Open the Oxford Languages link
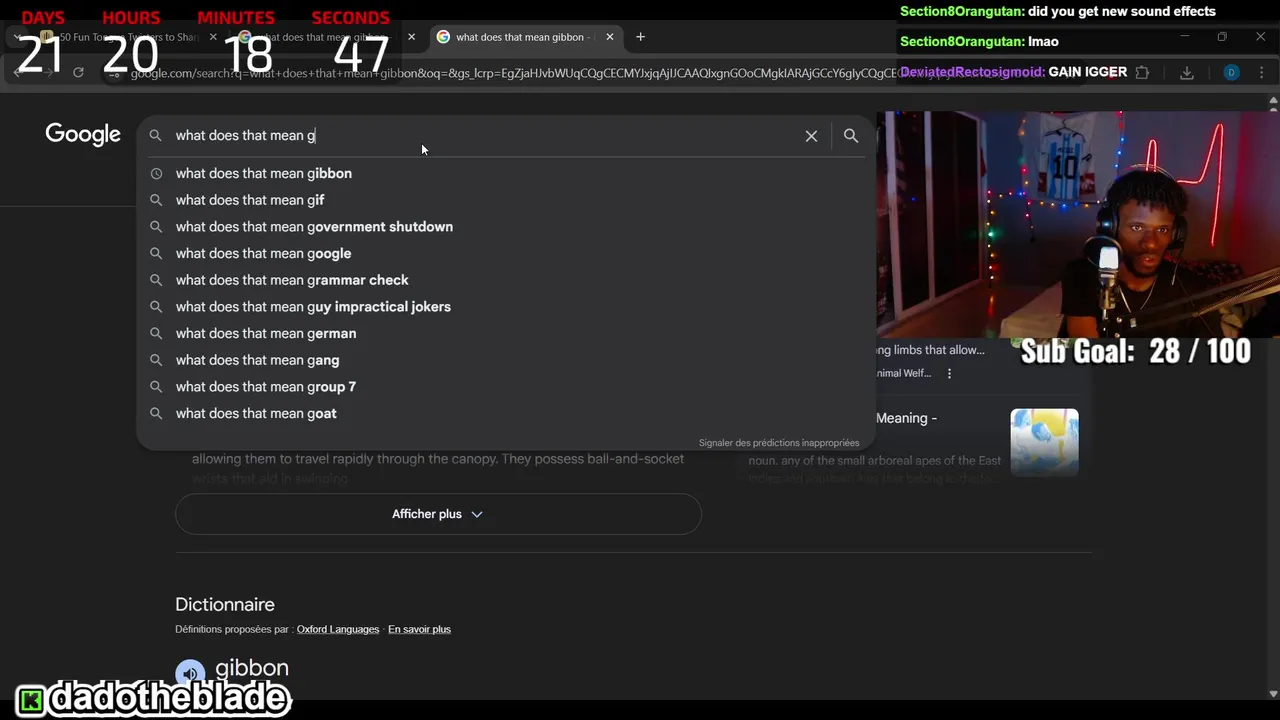The height and width of the screenshot is (720, 1280). (338, 629)
